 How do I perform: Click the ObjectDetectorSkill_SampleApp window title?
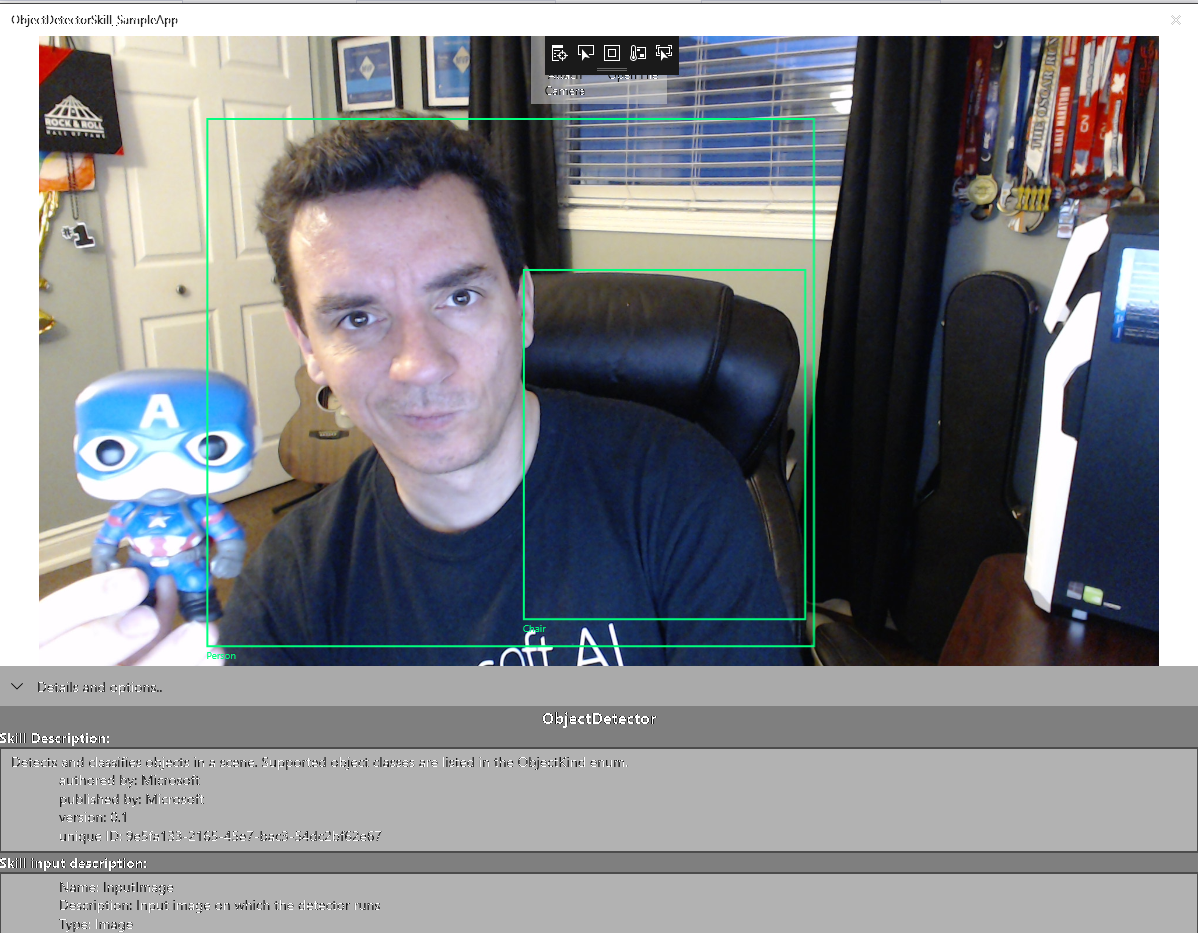point(94,20)
